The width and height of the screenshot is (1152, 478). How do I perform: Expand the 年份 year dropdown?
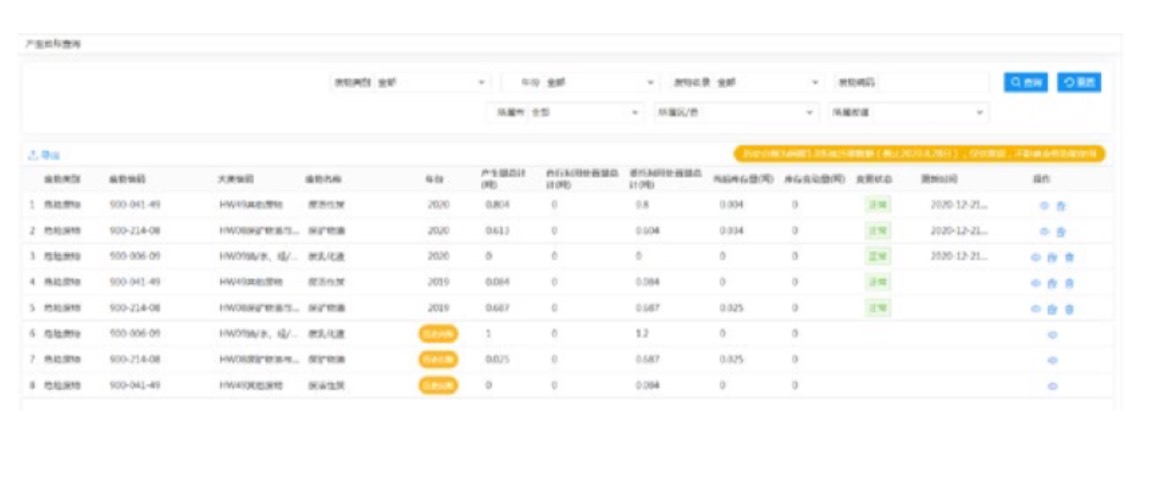point(580,83)
